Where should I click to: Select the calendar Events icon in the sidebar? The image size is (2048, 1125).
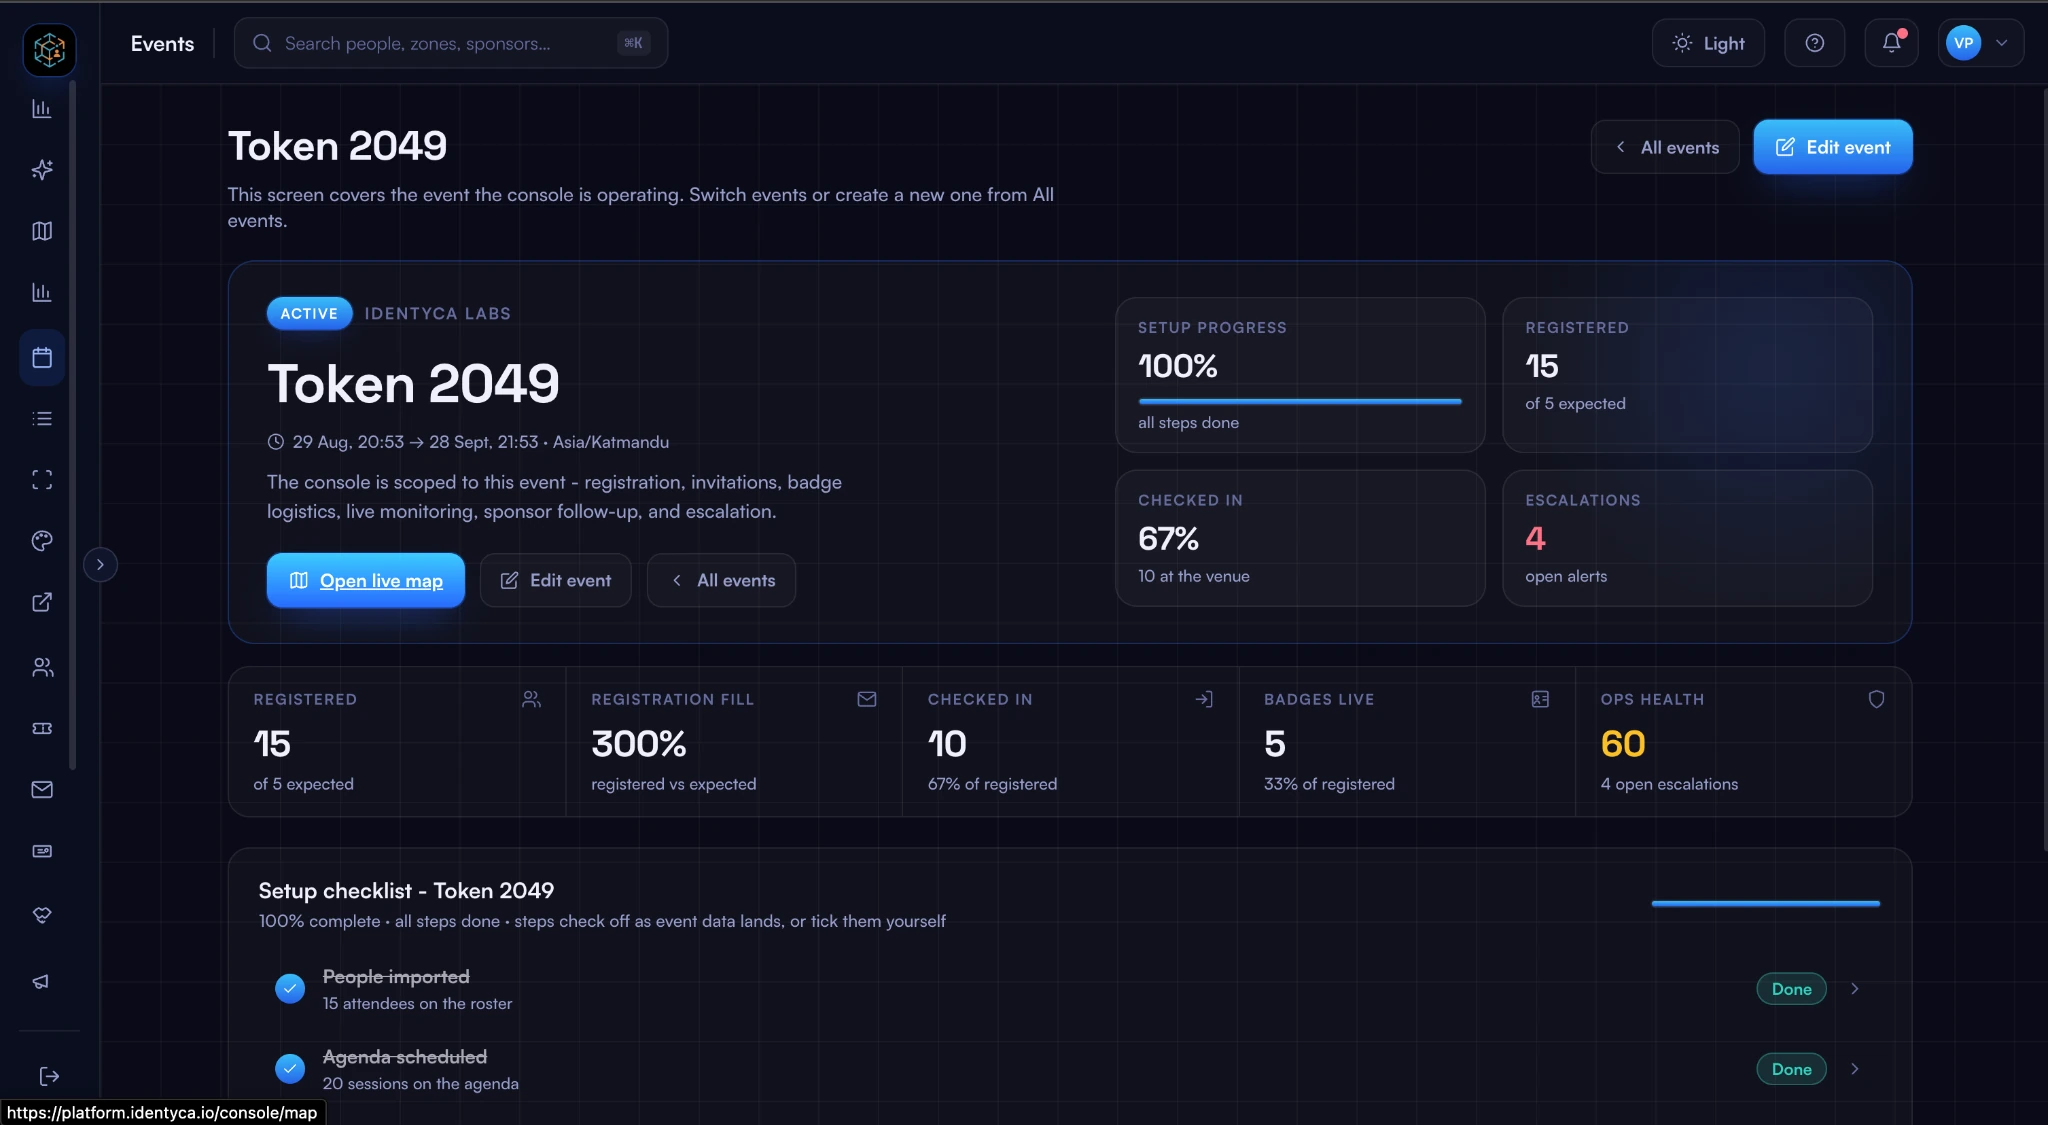coord(42,358)
